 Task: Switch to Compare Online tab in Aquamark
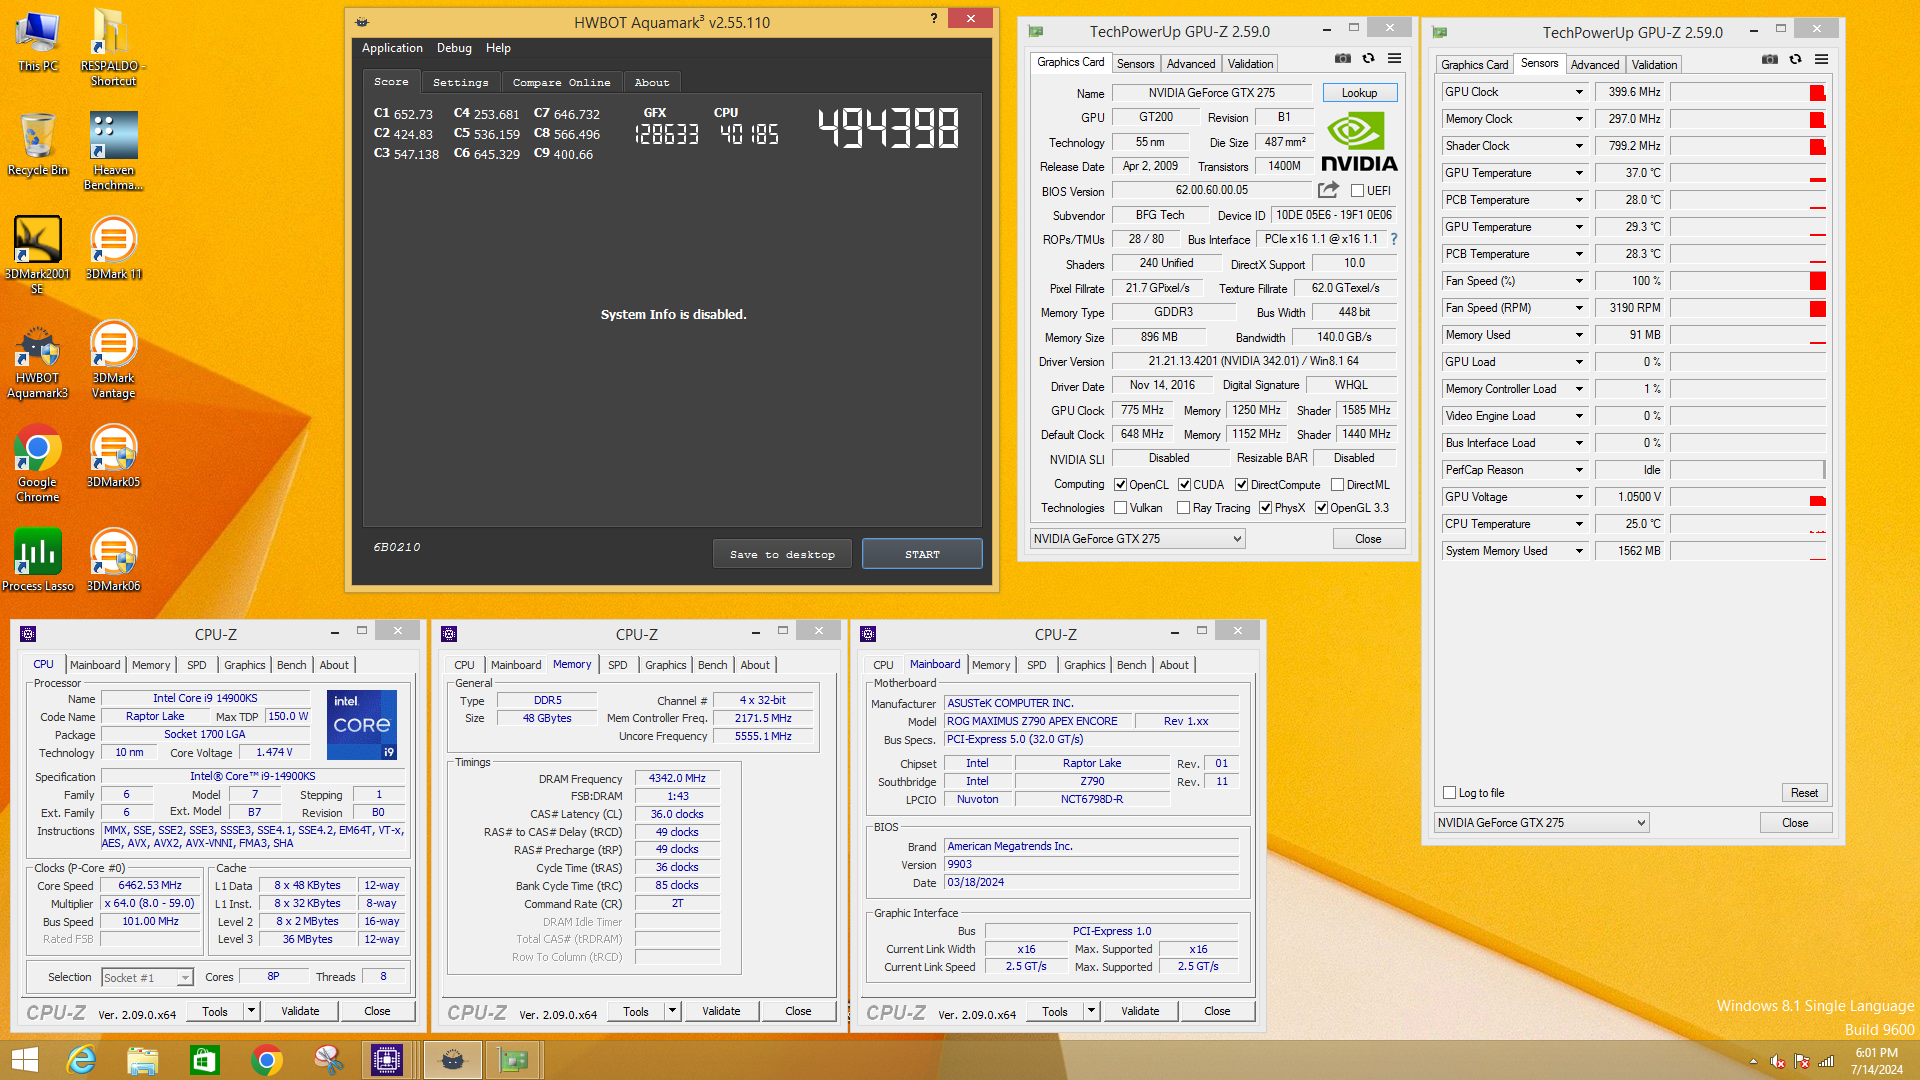coord(561,82)
